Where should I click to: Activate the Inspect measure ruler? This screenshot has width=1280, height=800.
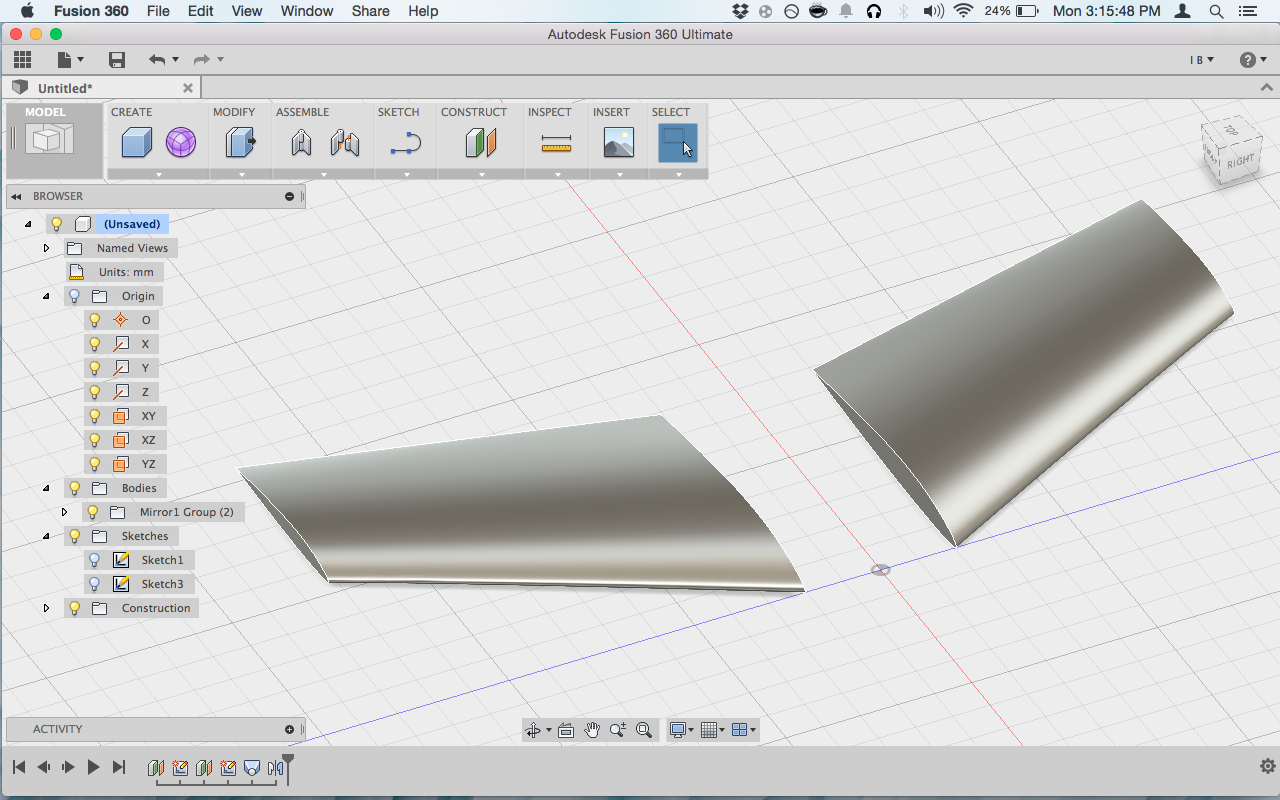(556, 144)
